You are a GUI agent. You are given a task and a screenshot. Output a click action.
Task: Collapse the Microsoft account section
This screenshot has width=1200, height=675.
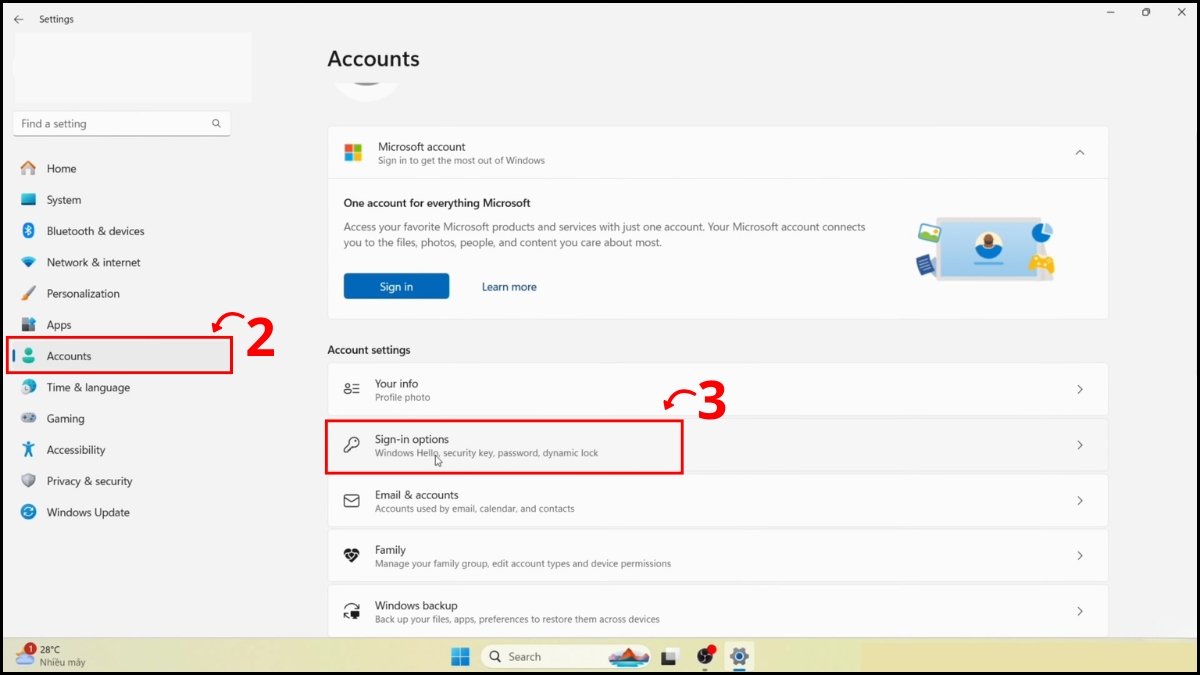click(1079, 153)
